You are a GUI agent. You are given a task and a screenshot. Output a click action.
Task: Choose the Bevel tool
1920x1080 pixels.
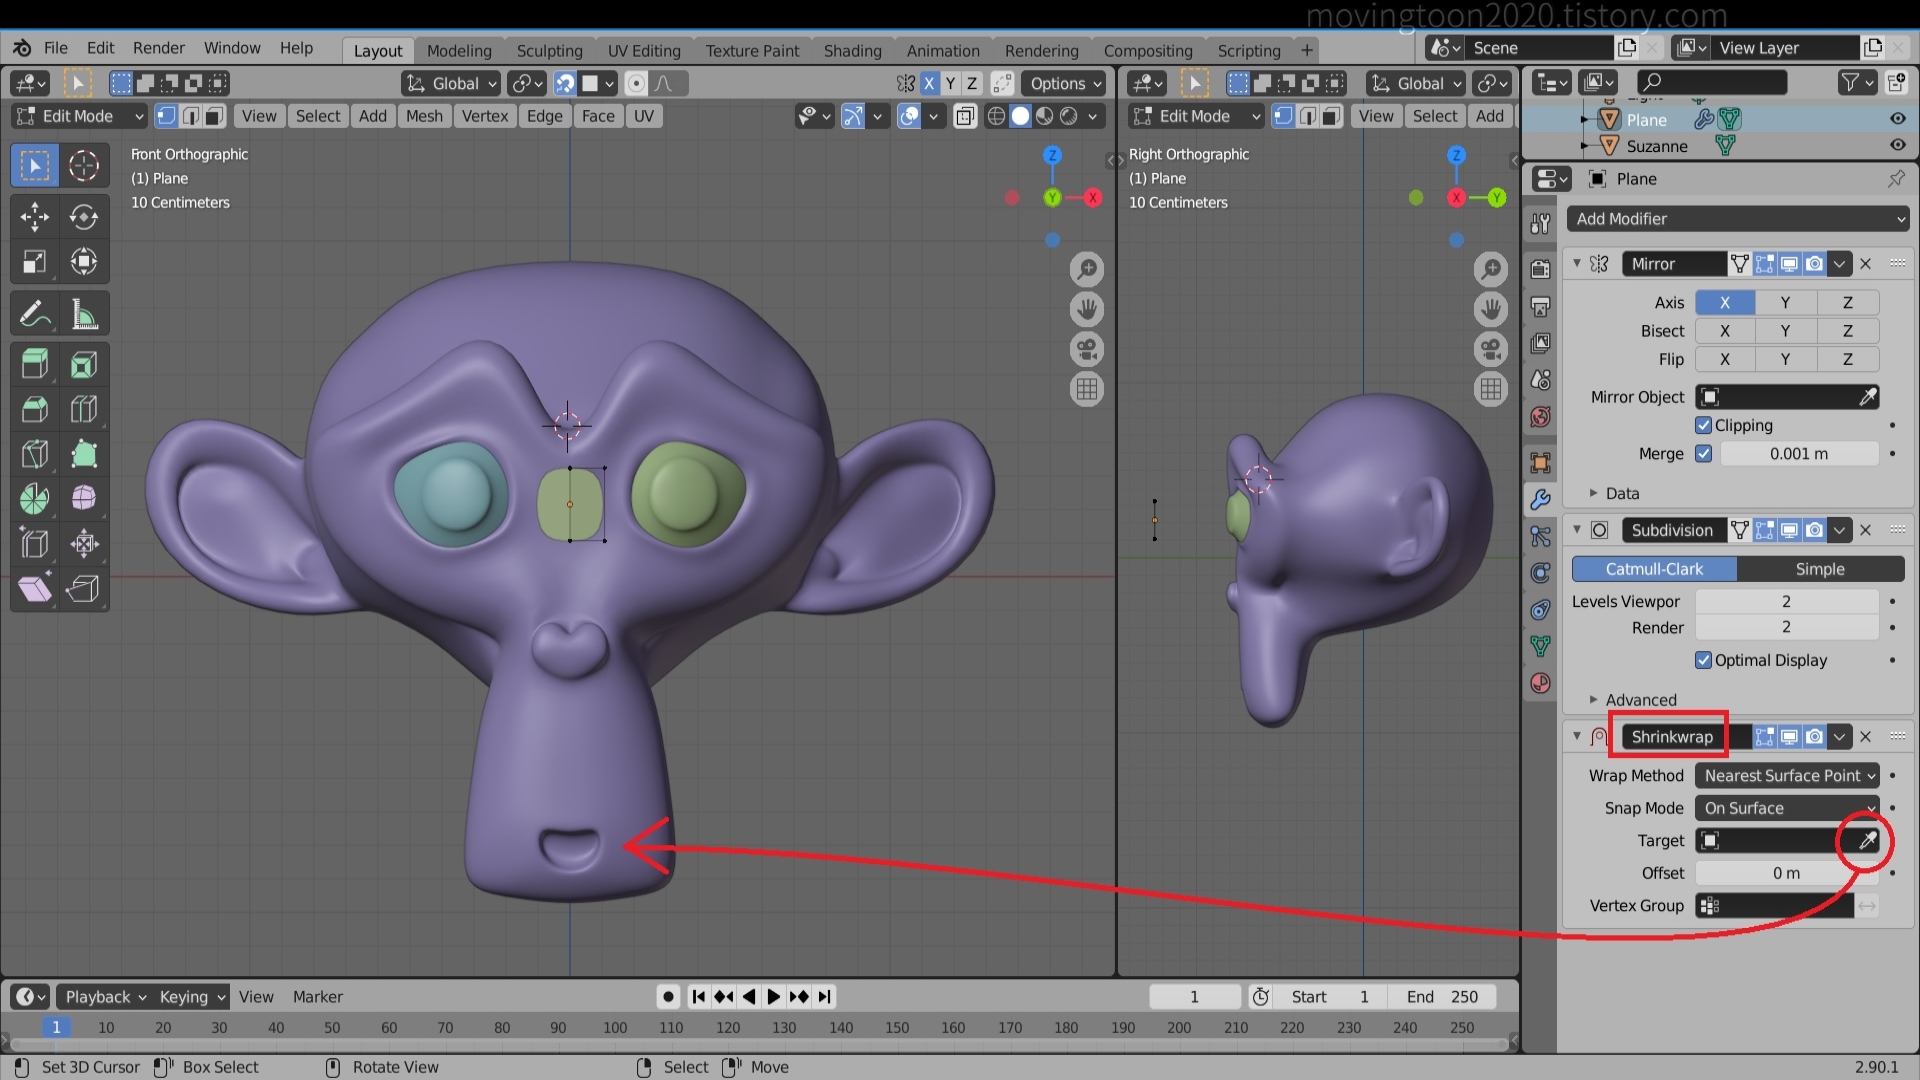click(35, 409)
